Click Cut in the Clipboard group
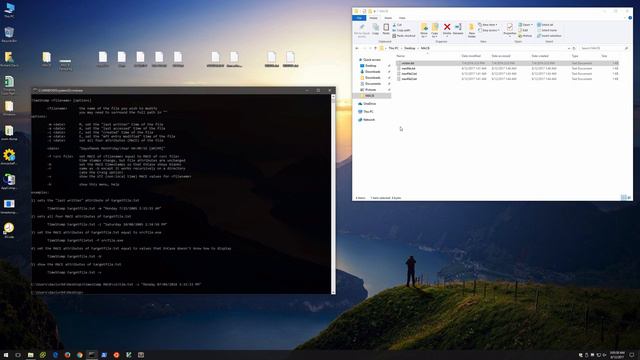 (x=397, y=25)
